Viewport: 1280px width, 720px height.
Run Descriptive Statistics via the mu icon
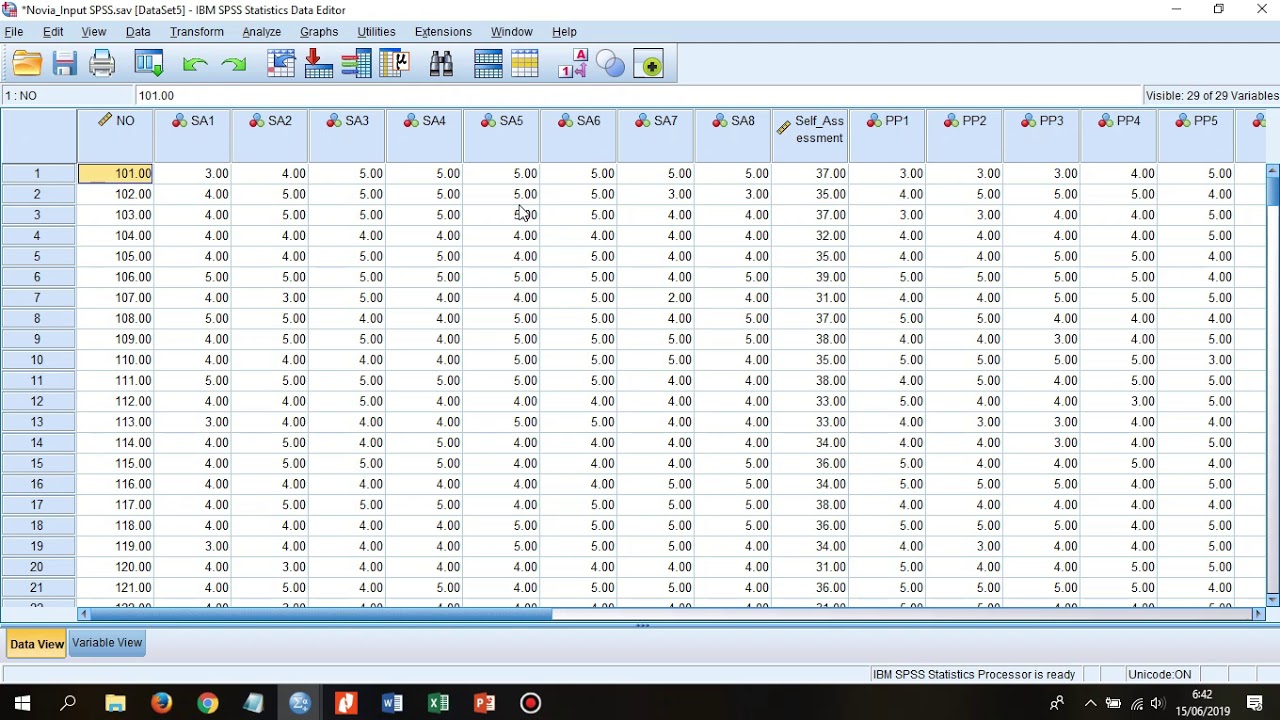[395, 64]
